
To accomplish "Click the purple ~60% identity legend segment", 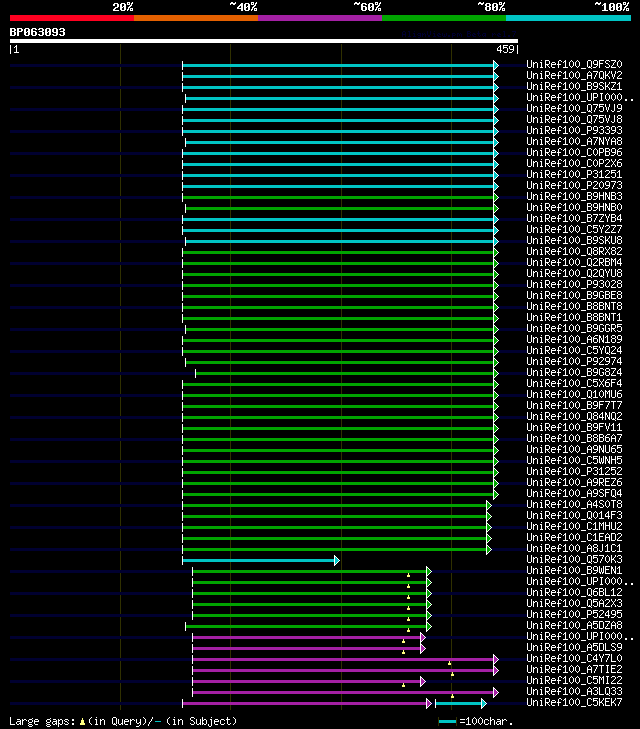I will click(x=320, y=18).
